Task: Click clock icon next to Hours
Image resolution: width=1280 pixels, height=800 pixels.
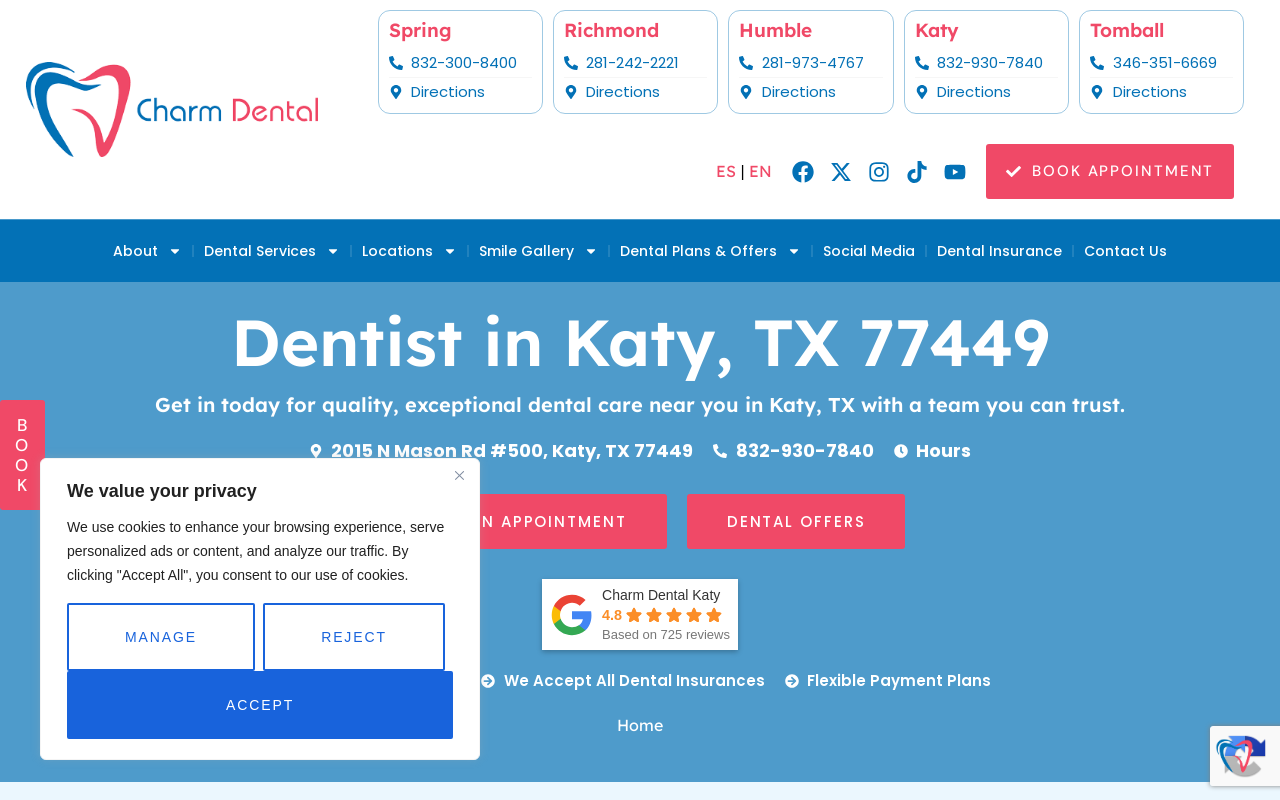Action: (x=901, y=451)
